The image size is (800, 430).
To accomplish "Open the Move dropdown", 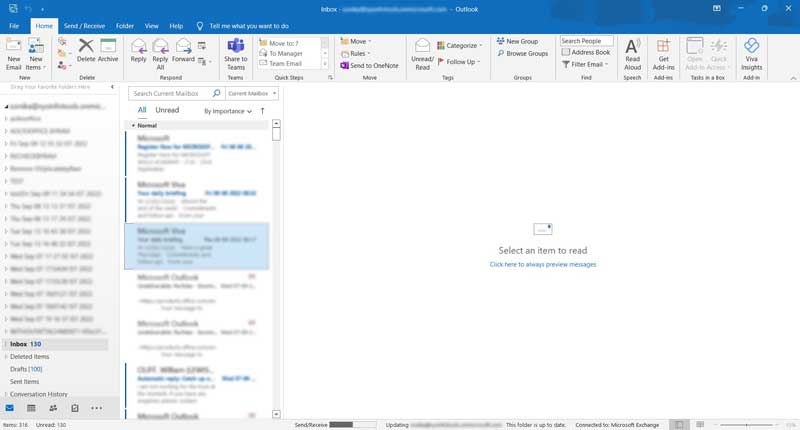I will pos(356,41).
